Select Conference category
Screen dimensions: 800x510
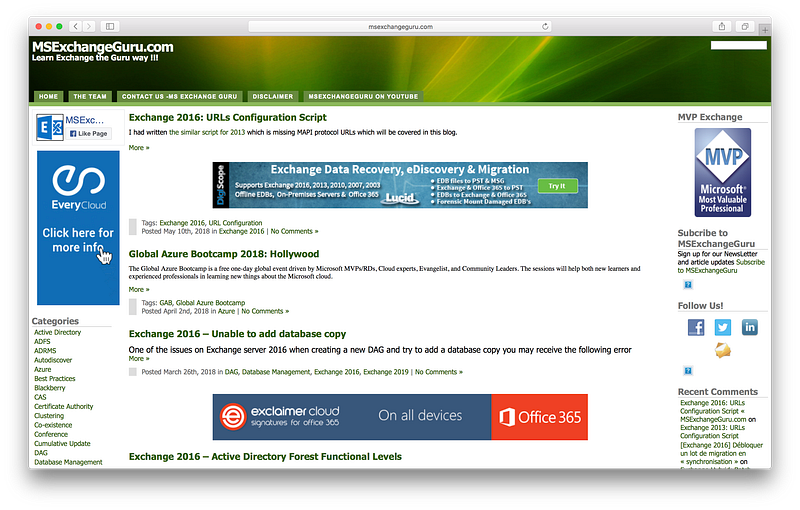[51, 434]
